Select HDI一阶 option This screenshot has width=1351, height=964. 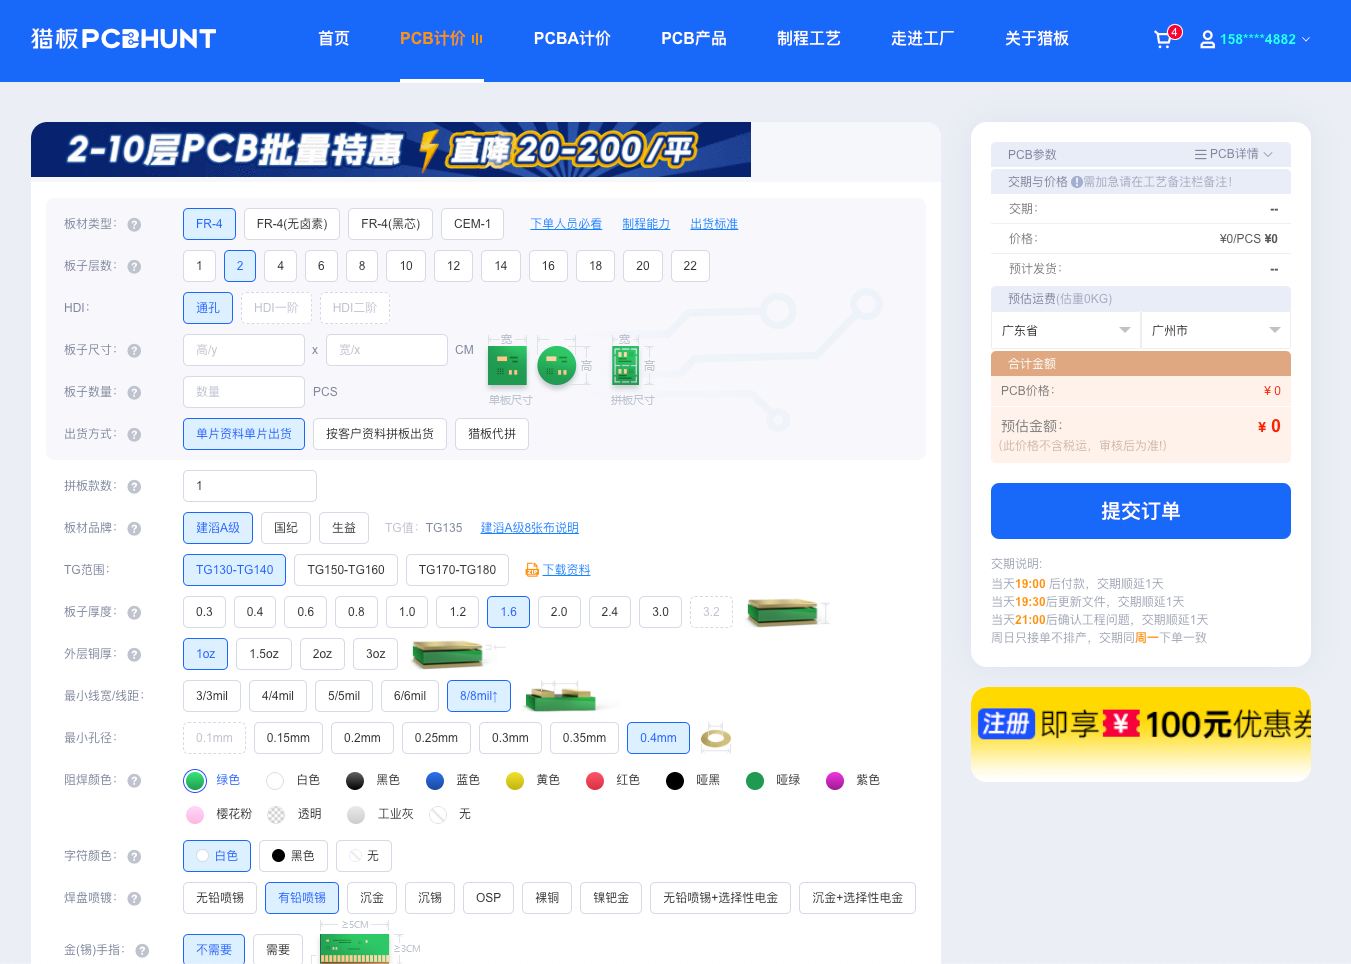point(276,308)
